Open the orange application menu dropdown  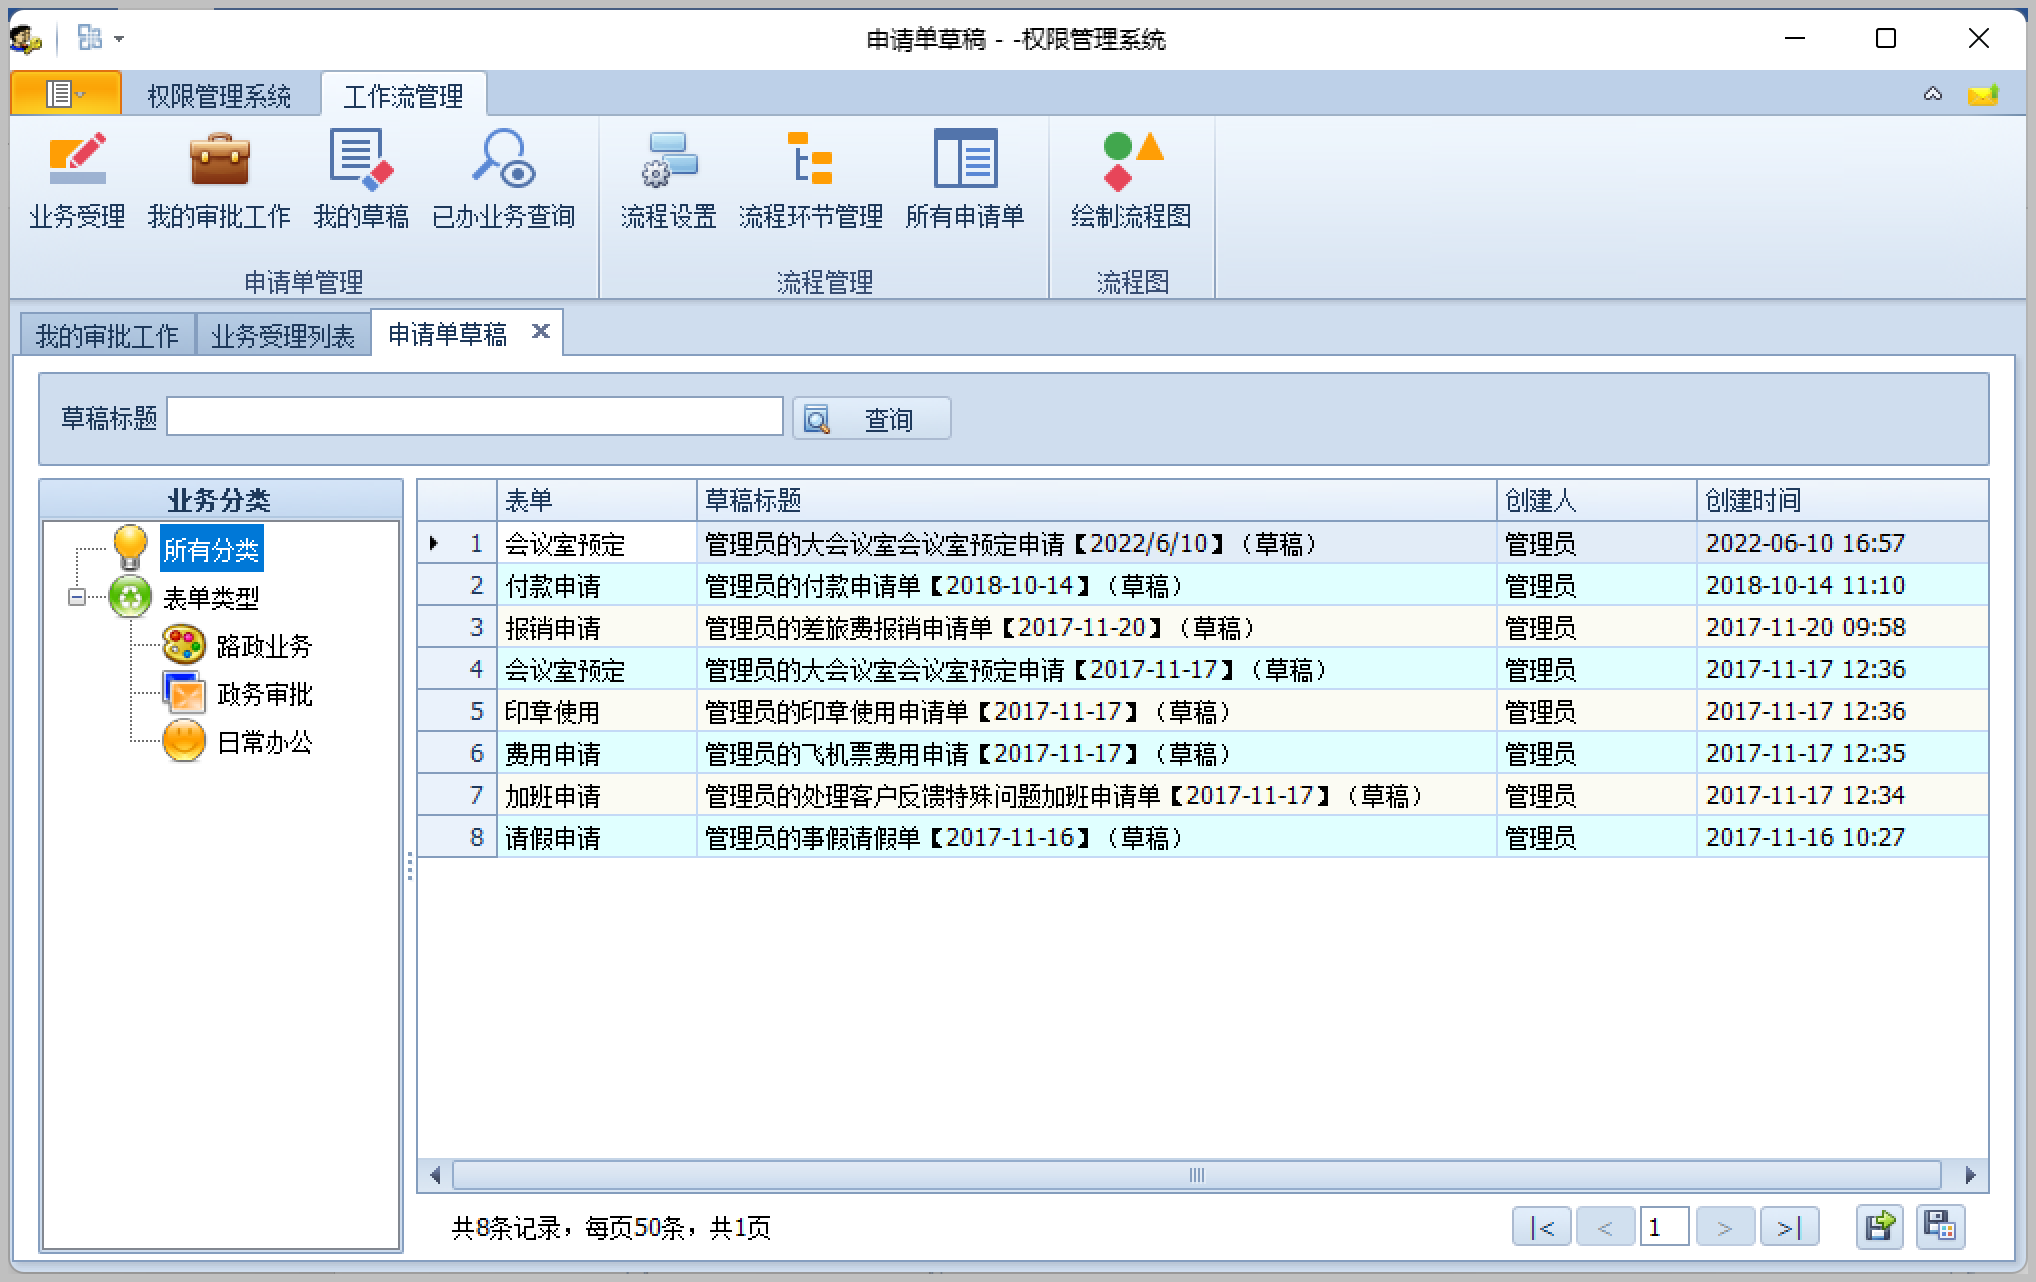66,94
